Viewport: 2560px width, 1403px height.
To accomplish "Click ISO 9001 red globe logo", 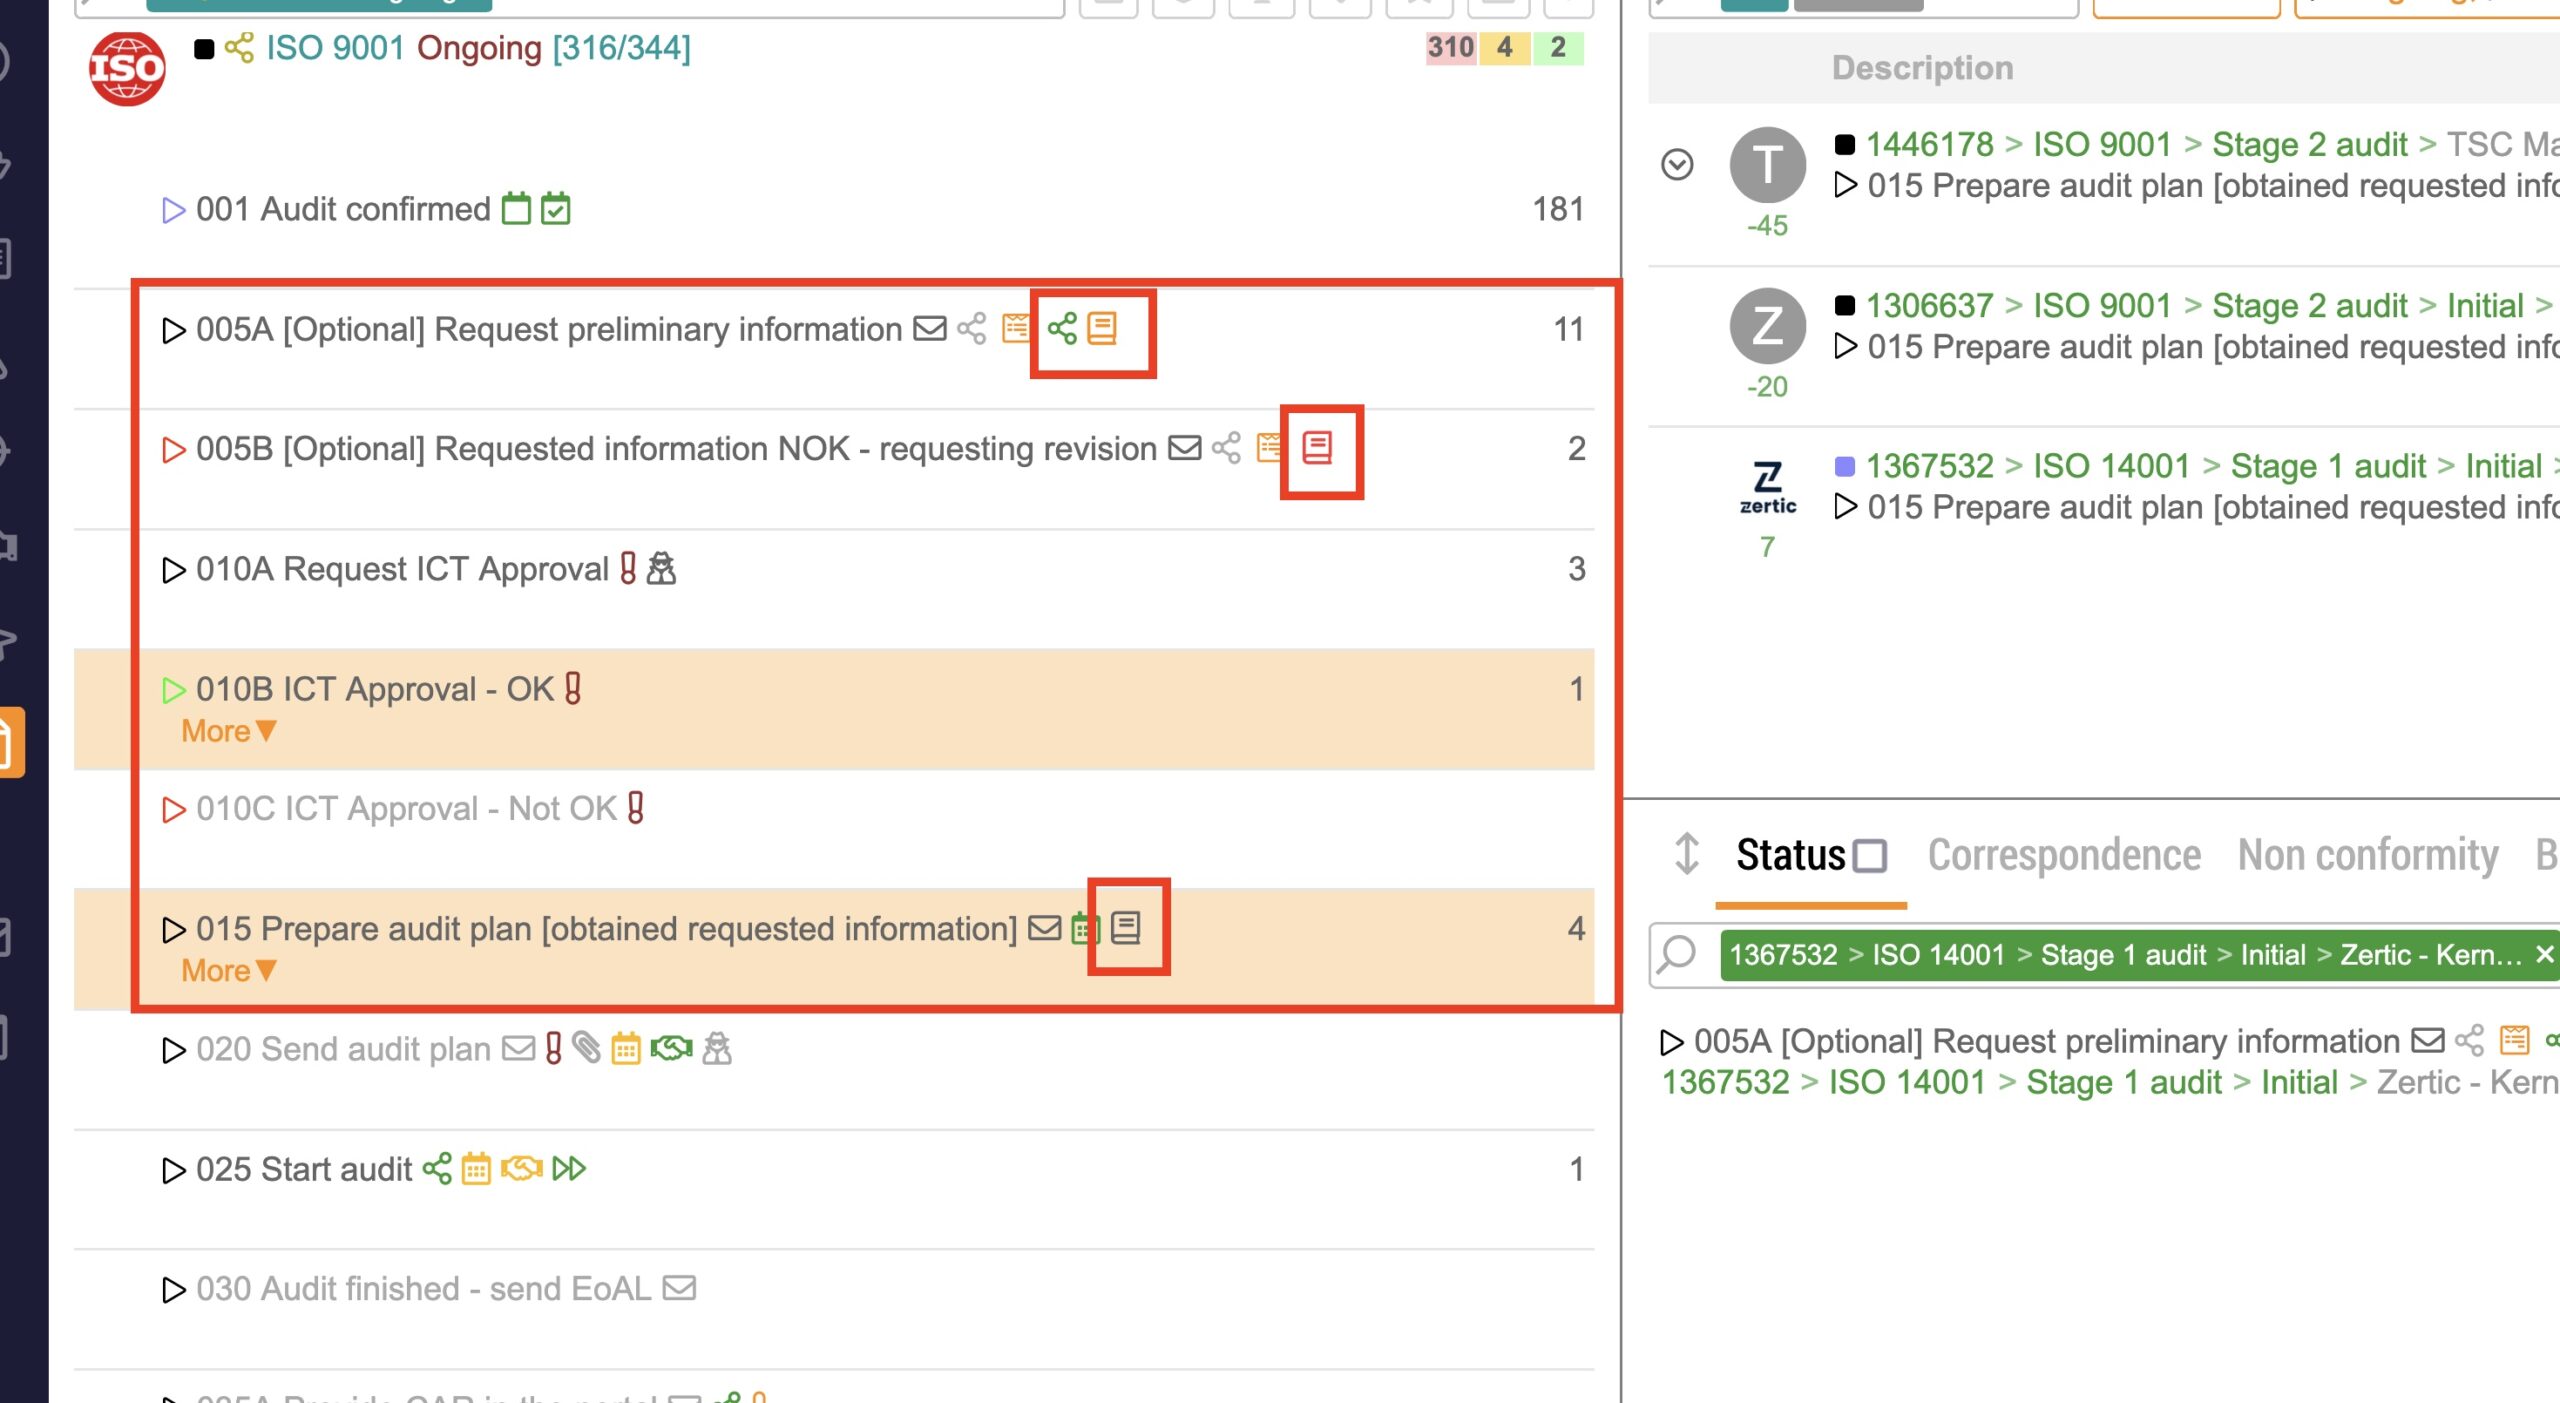I will (127, 68).
